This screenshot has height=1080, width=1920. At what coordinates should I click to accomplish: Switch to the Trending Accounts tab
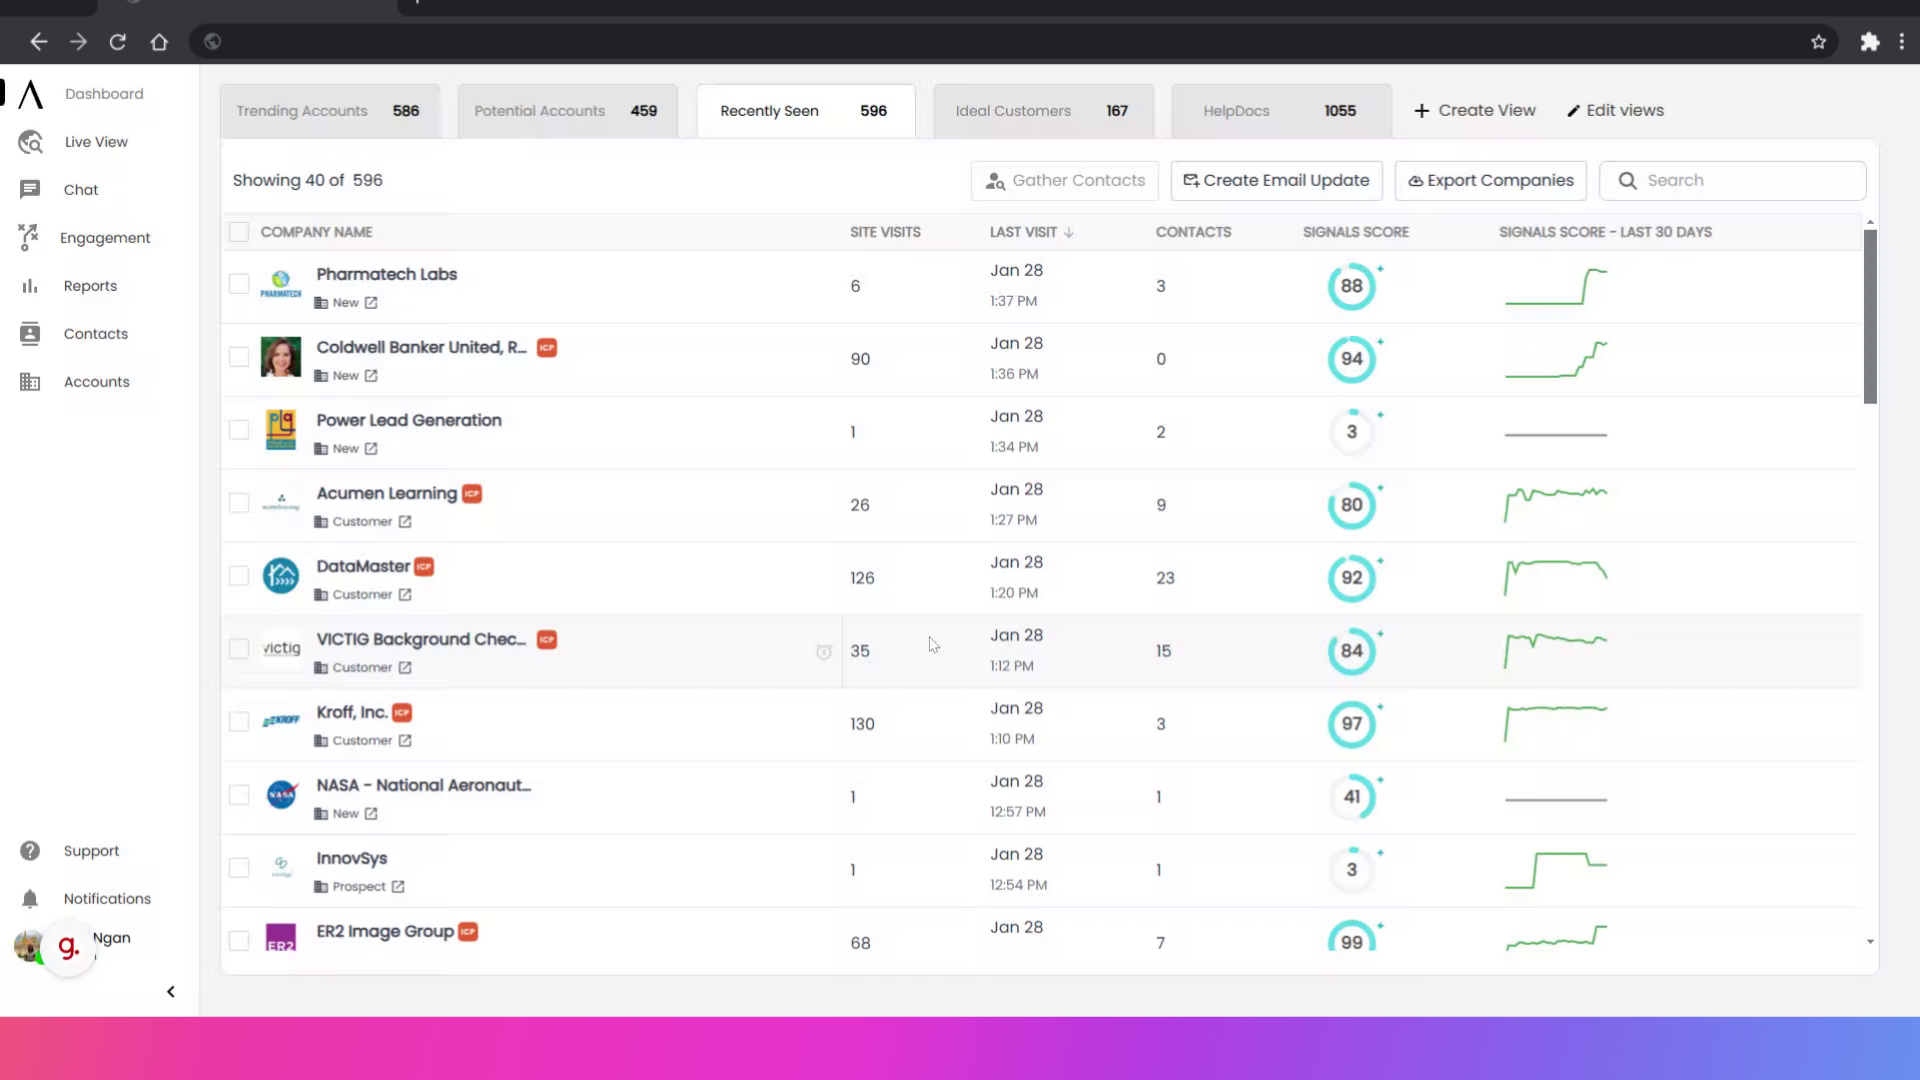pyautogui.click(x=329, y=111)
